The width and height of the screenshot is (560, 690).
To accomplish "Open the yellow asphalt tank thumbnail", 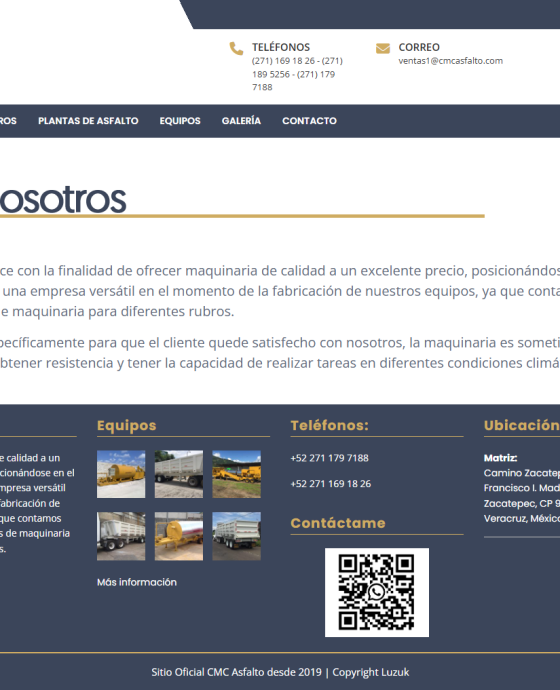I will [x=121, y=474].
